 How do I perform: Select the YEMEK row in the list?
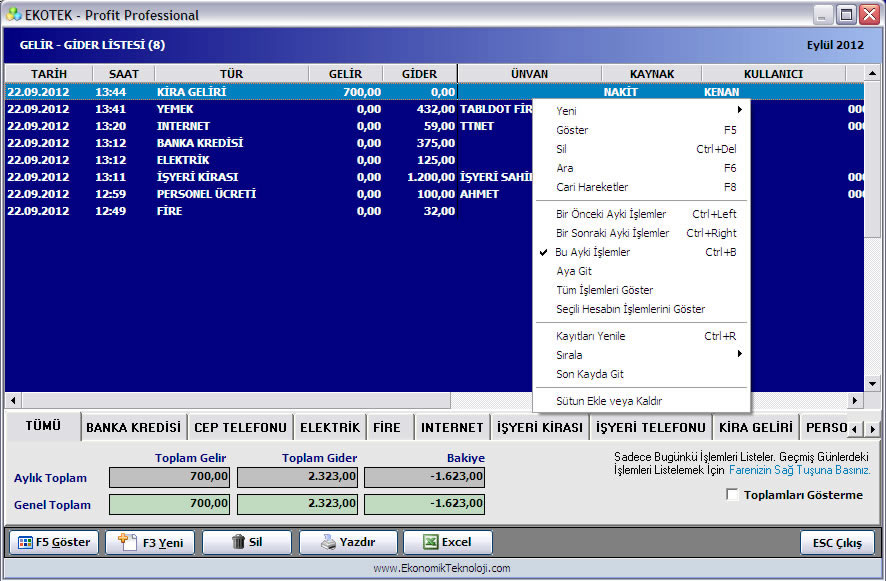click(x=435, y=109)
